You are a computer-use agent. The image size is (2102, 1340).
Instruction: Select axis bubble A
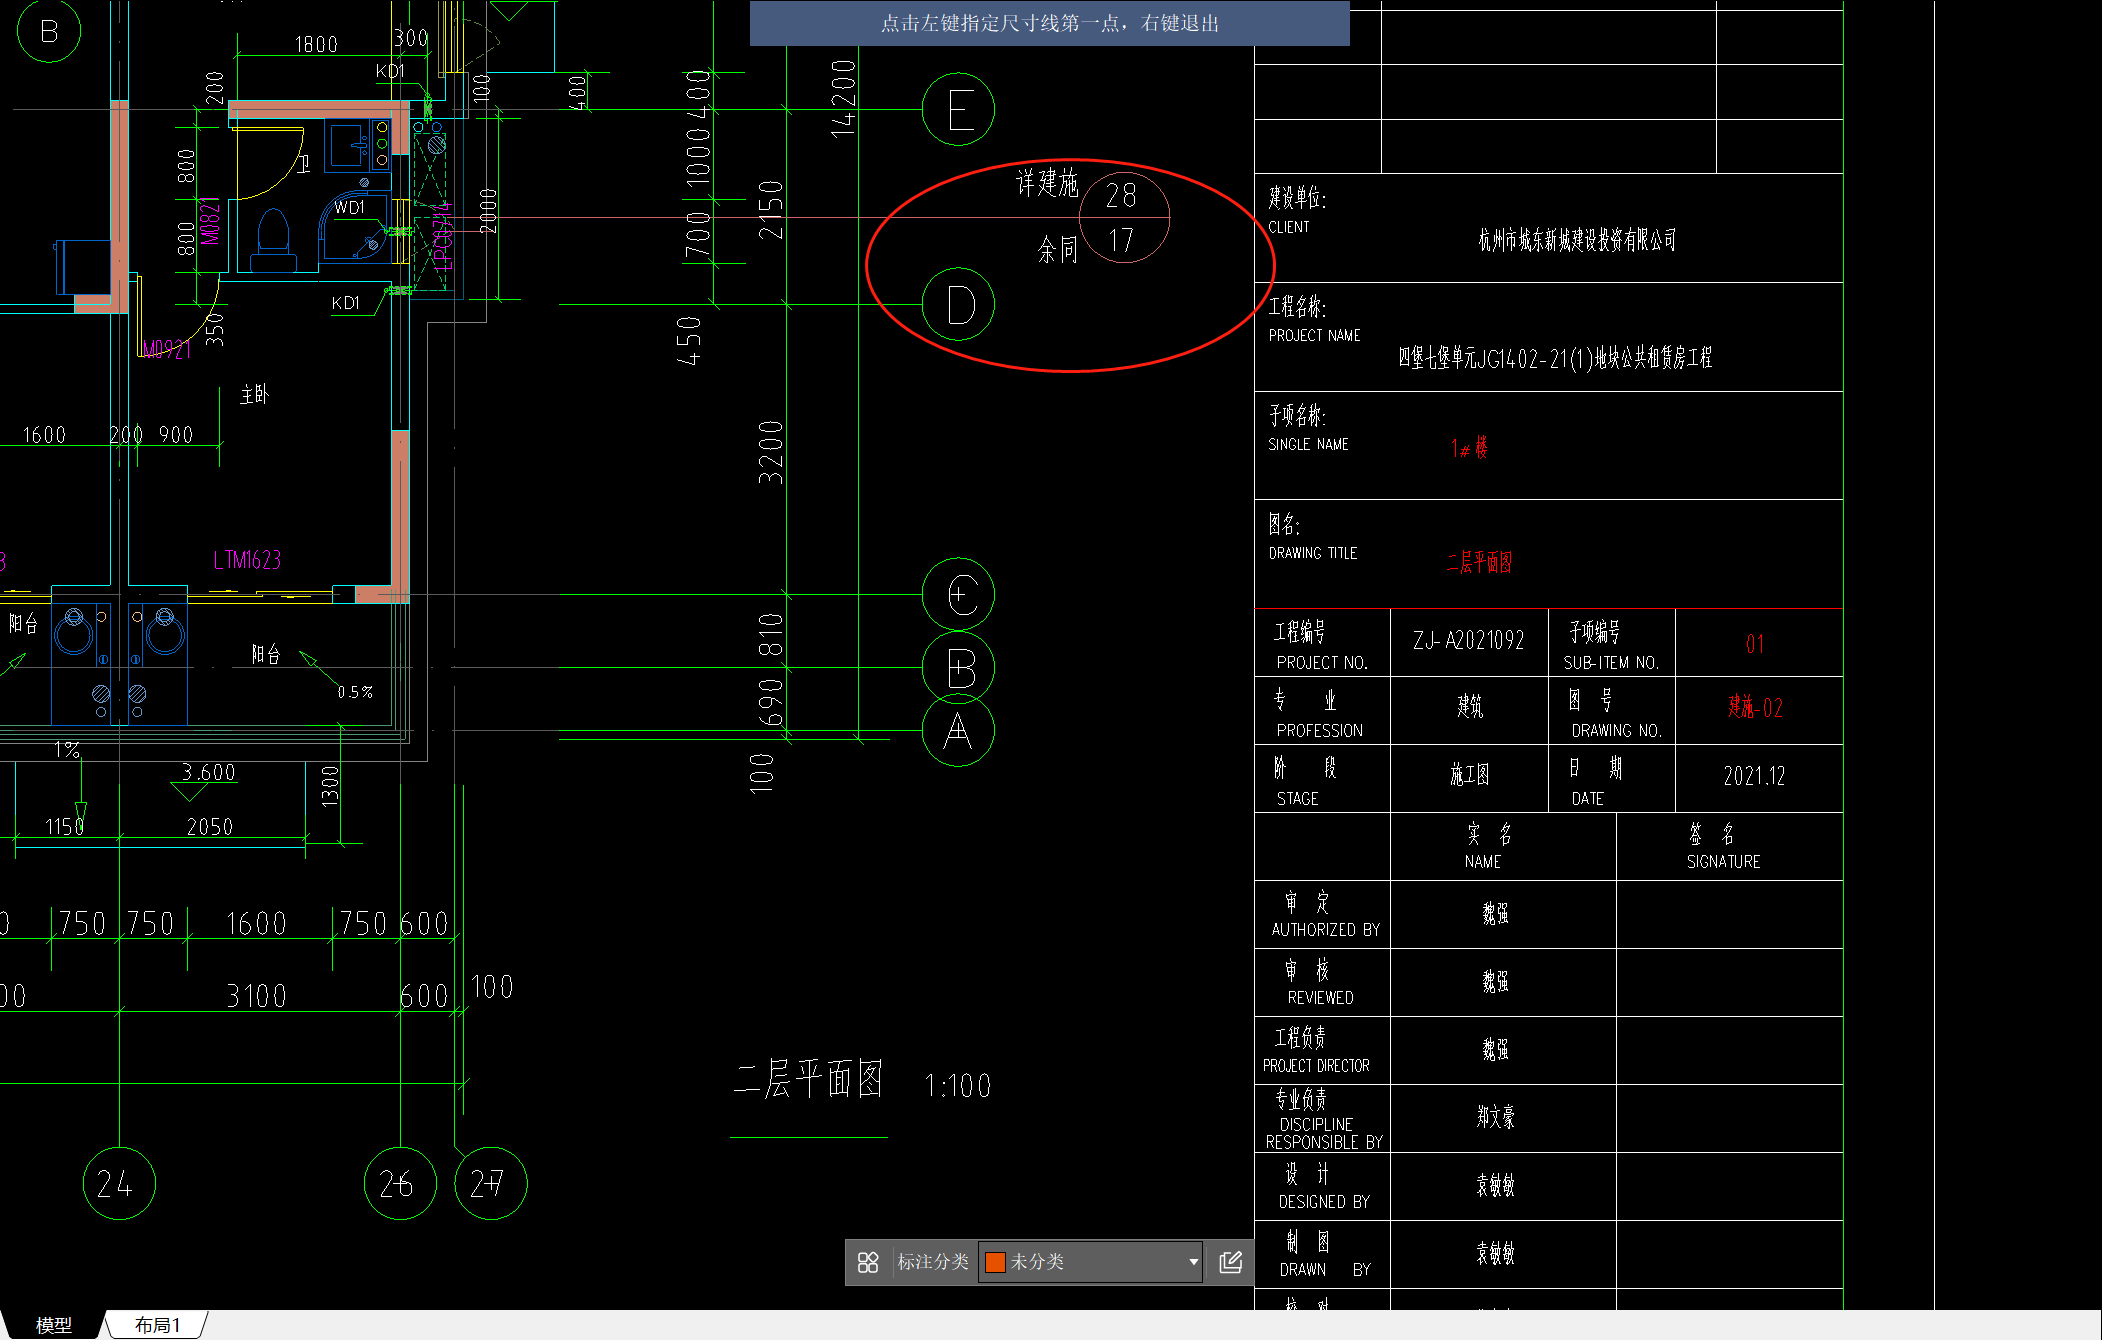click(x=958, y=731)
